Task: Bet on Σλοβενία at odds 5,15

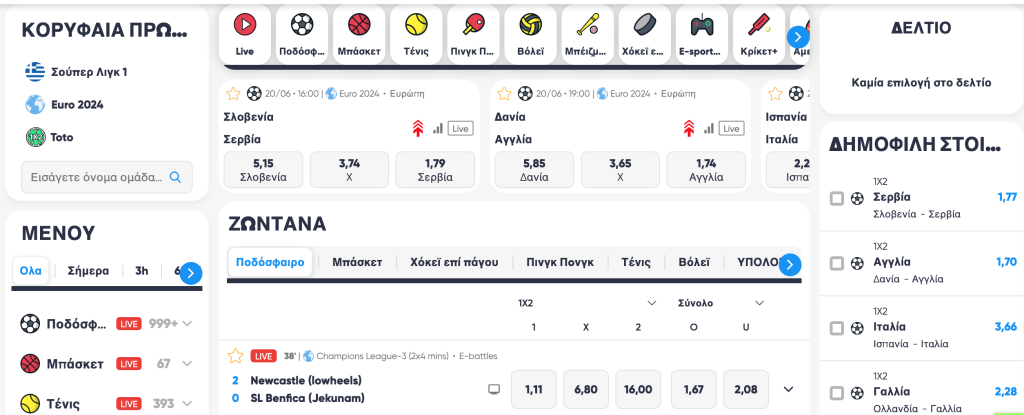Action: pos(263,170)
